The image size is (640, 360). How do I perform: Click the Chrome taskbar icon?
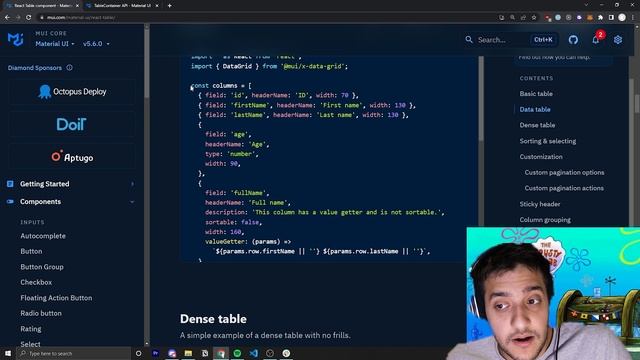click(x=221, y=353)
